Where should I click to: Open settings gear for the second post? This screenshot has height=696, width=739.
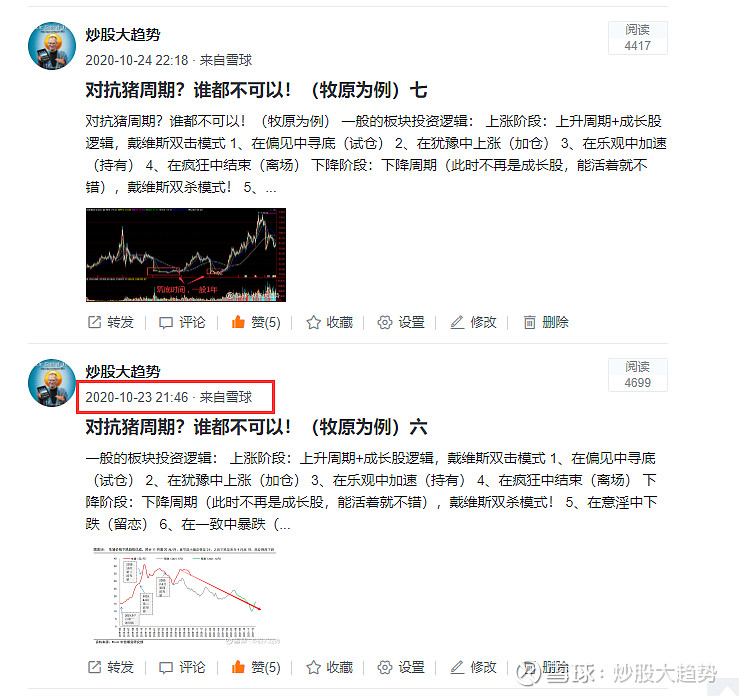click(x=385, y=667)
